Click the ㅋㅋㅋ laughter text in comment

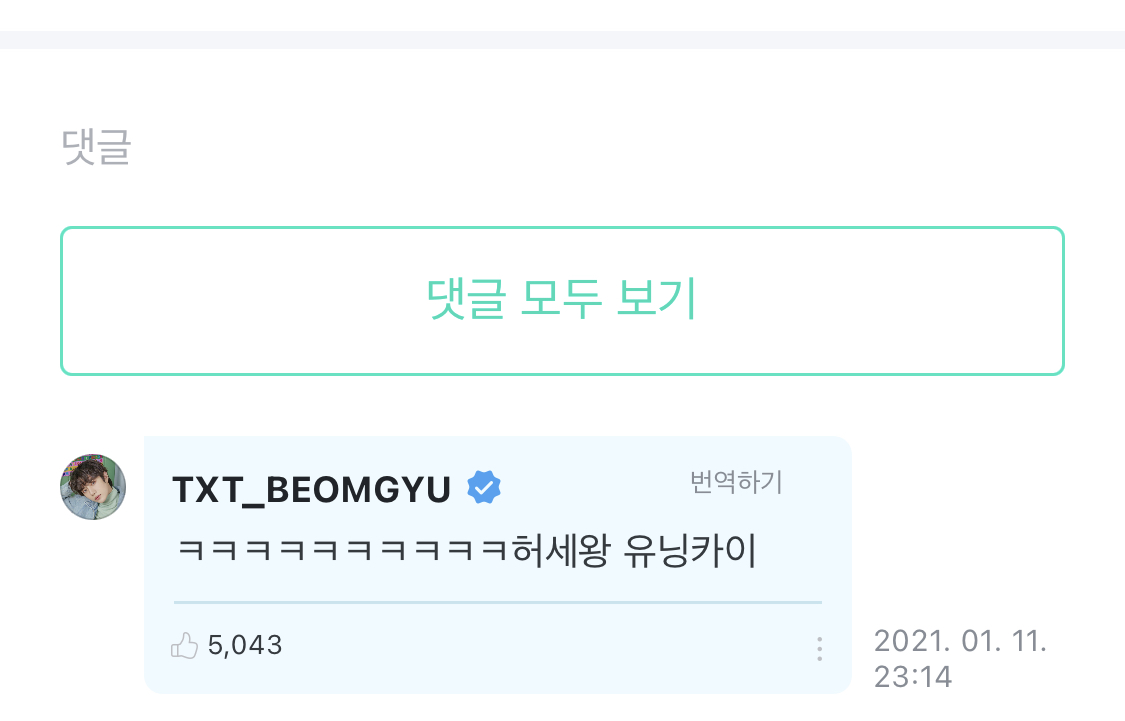coord(343,551)
